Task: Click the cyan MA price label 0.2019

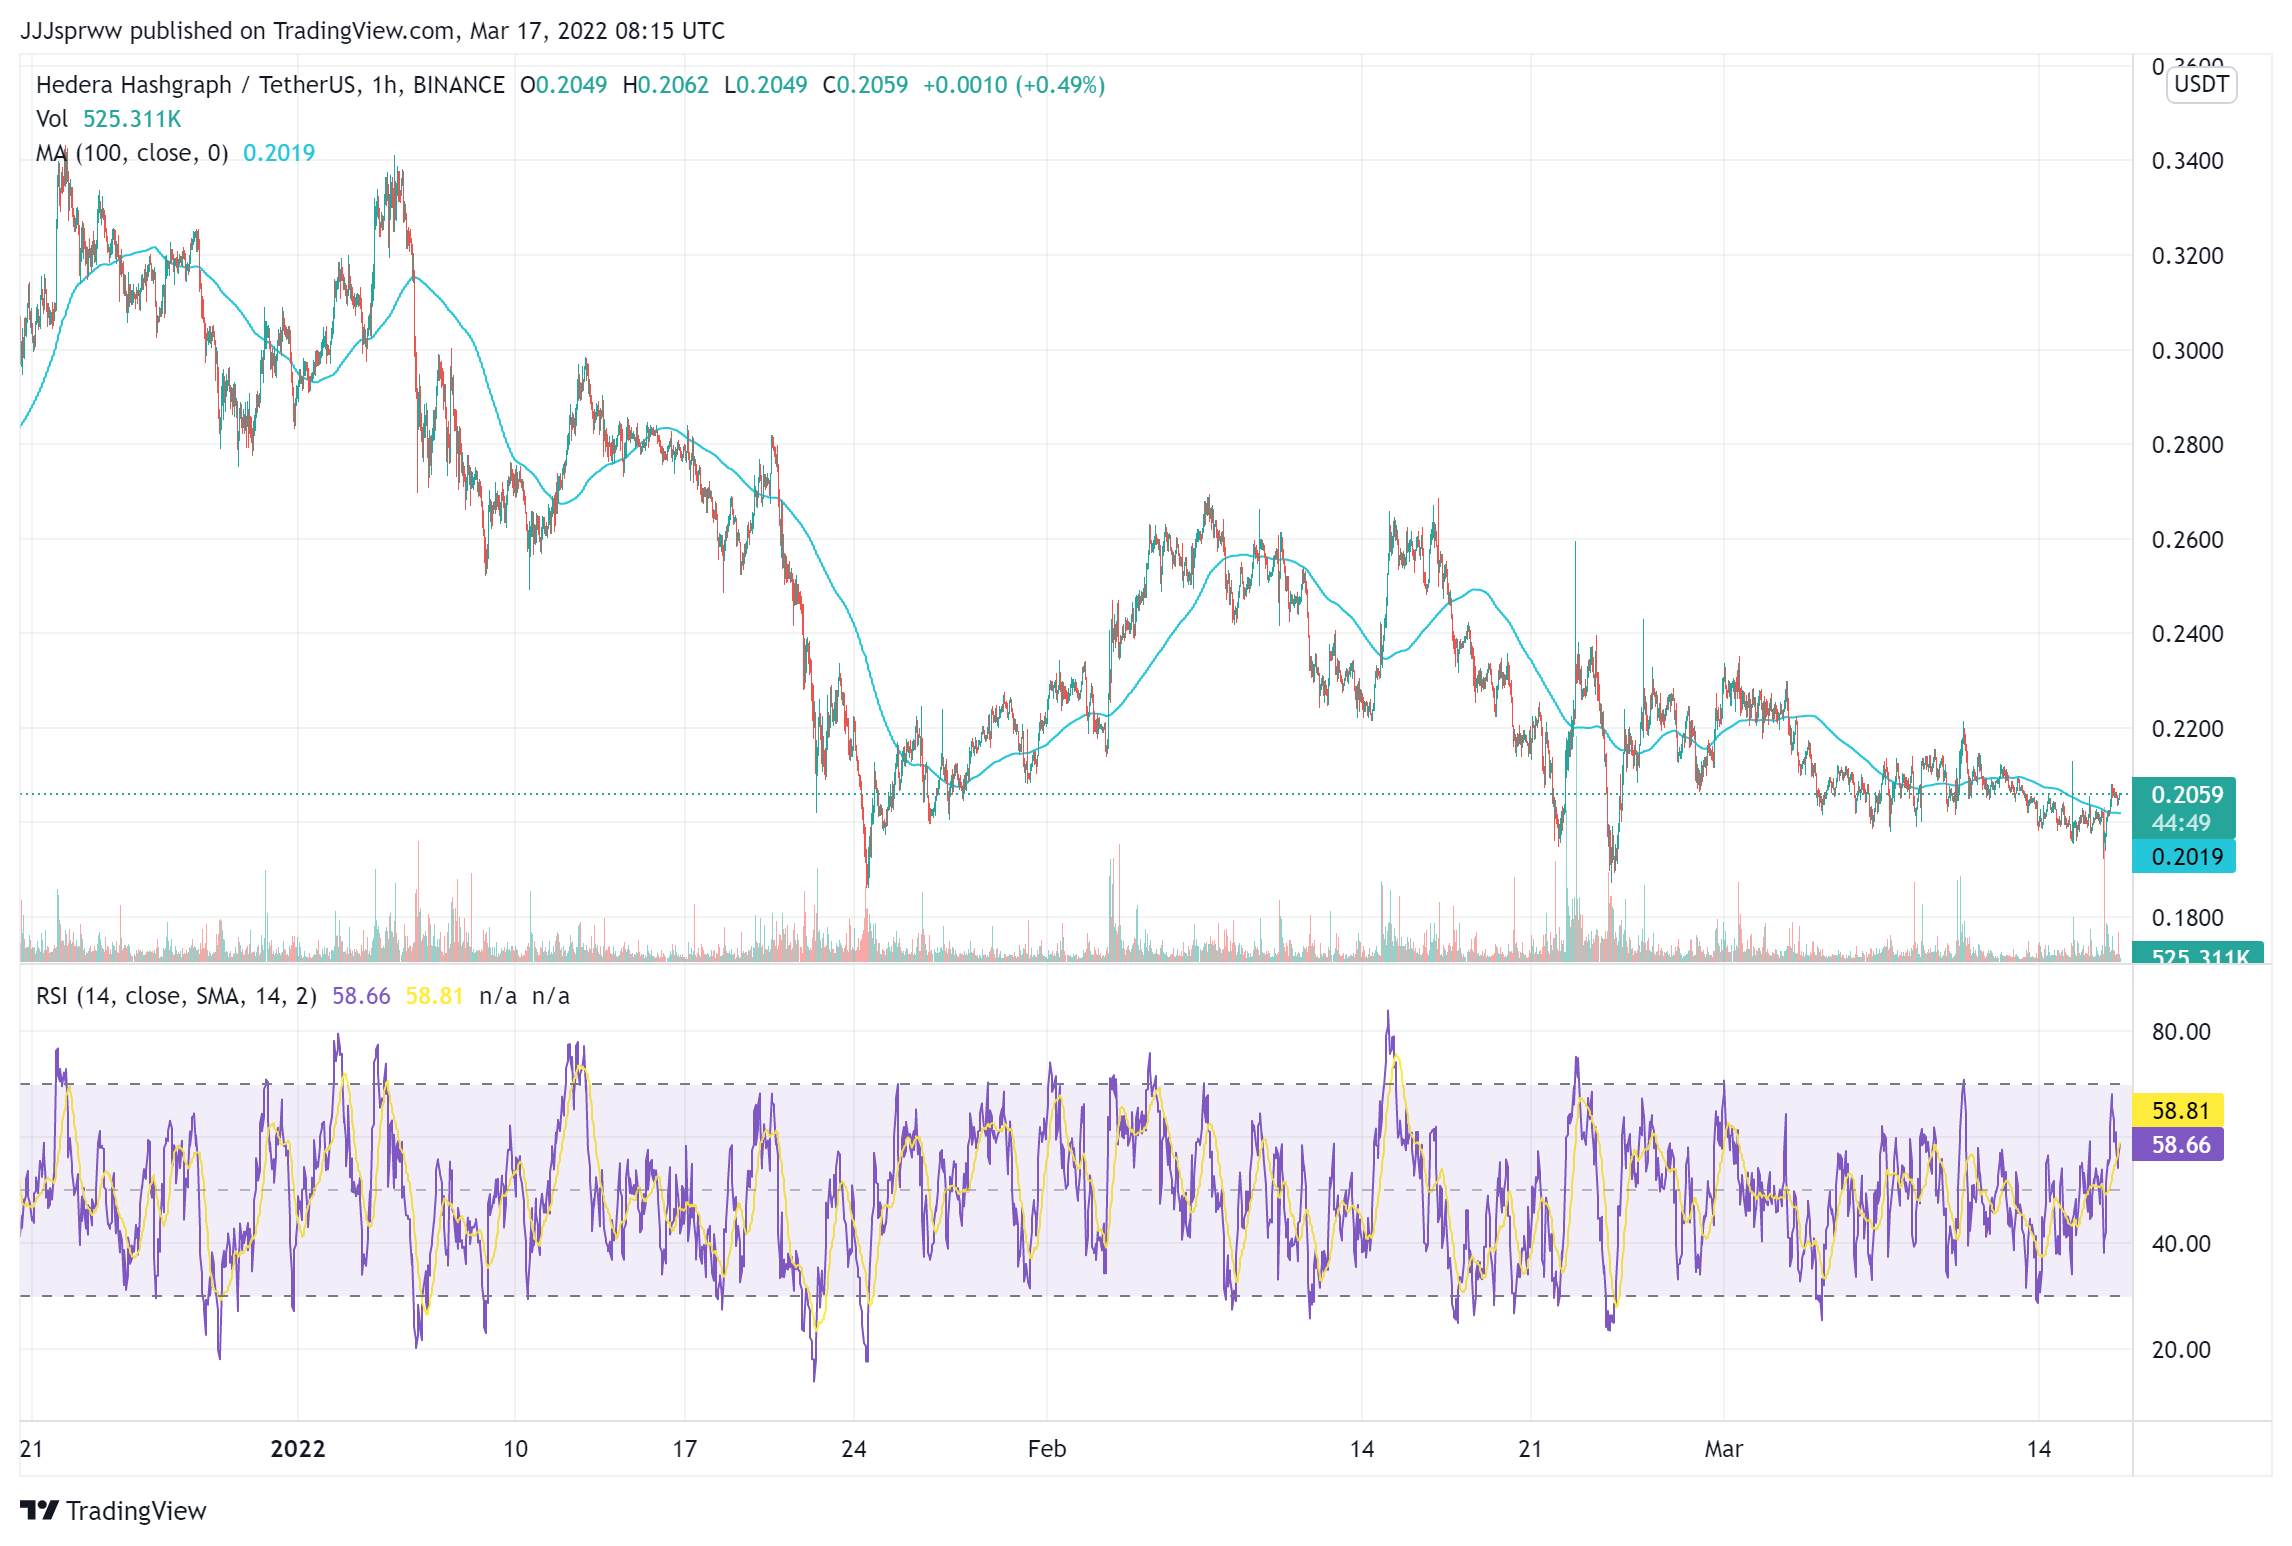Action: tap(2183, 857)
